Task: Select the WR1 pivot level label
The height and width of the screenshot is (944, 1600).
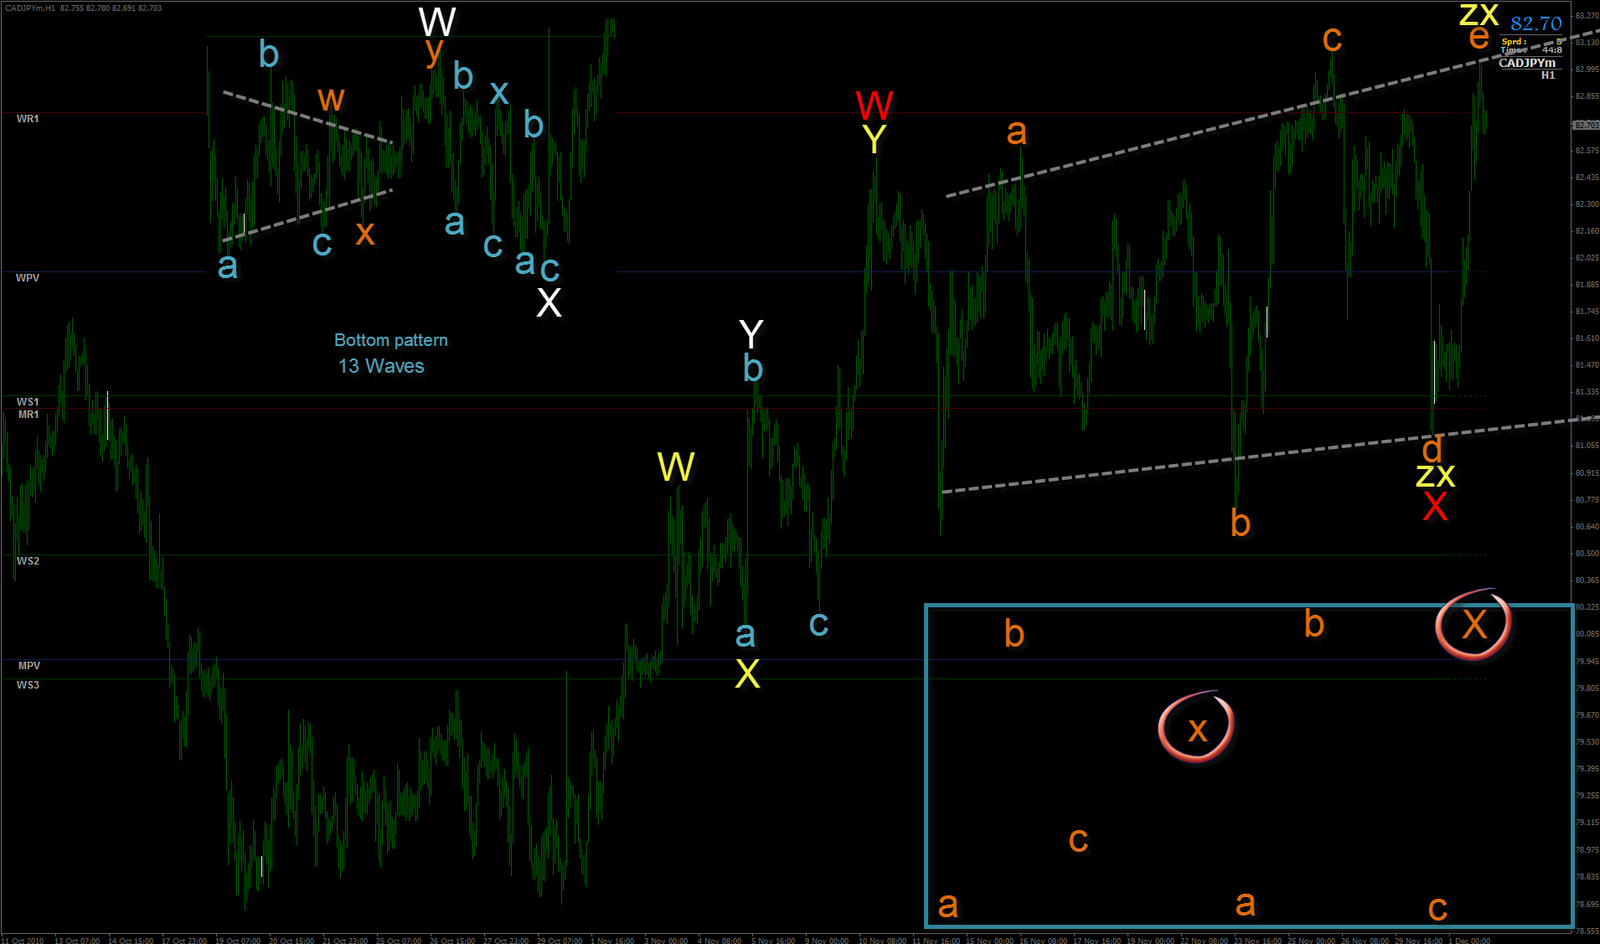Action: tap(28, 119)
